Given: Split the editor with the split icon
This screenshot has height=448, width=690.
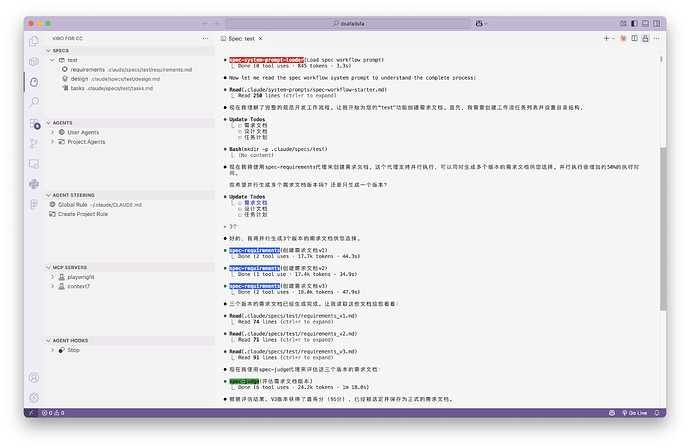Looking at the screenshot, I should [x=634, y=39].
